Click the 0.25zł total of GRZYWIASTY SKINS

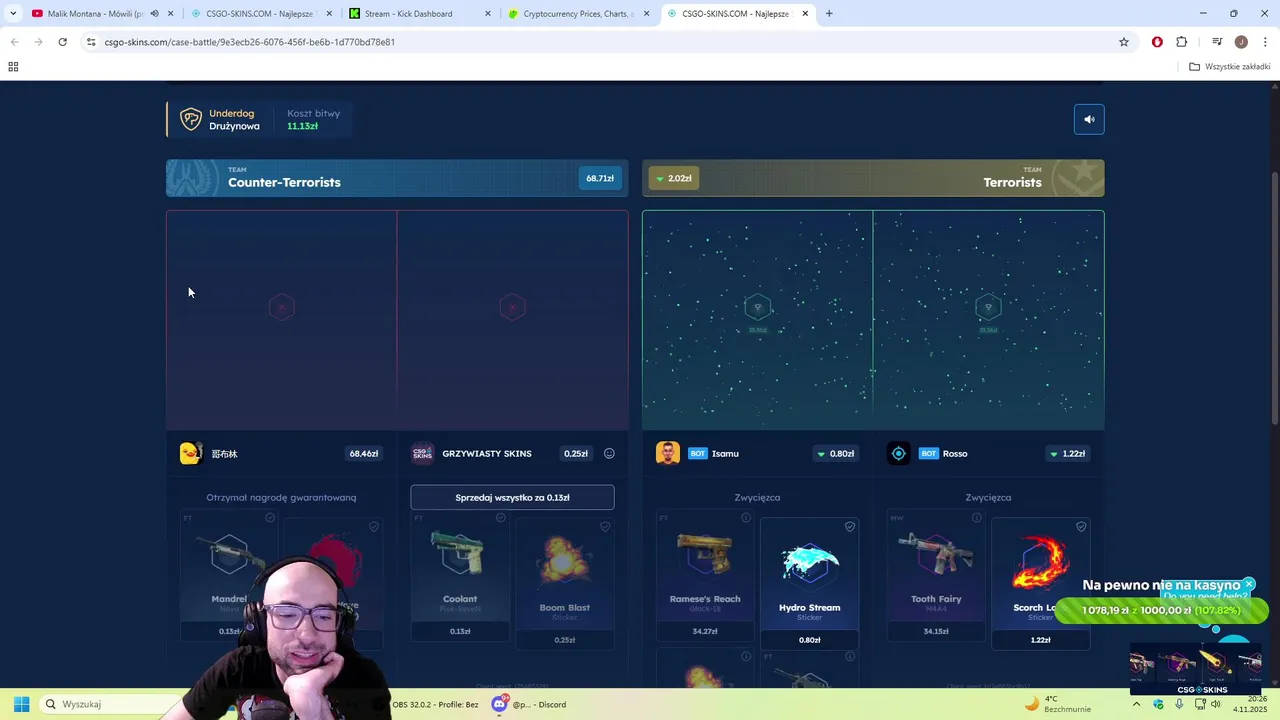tap(576, 453)
